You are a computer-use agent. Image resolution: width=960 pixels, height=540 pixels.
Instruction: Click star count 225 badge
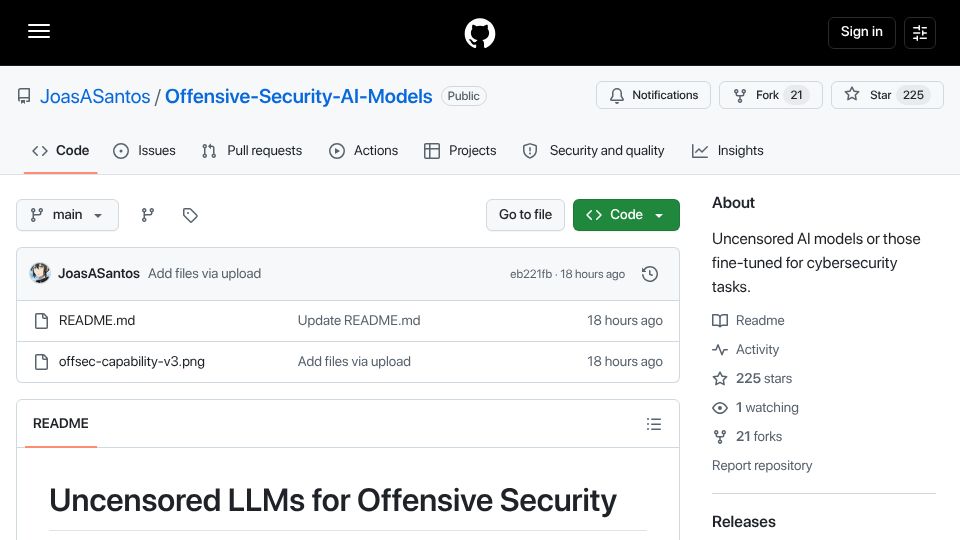pos(913,95)
